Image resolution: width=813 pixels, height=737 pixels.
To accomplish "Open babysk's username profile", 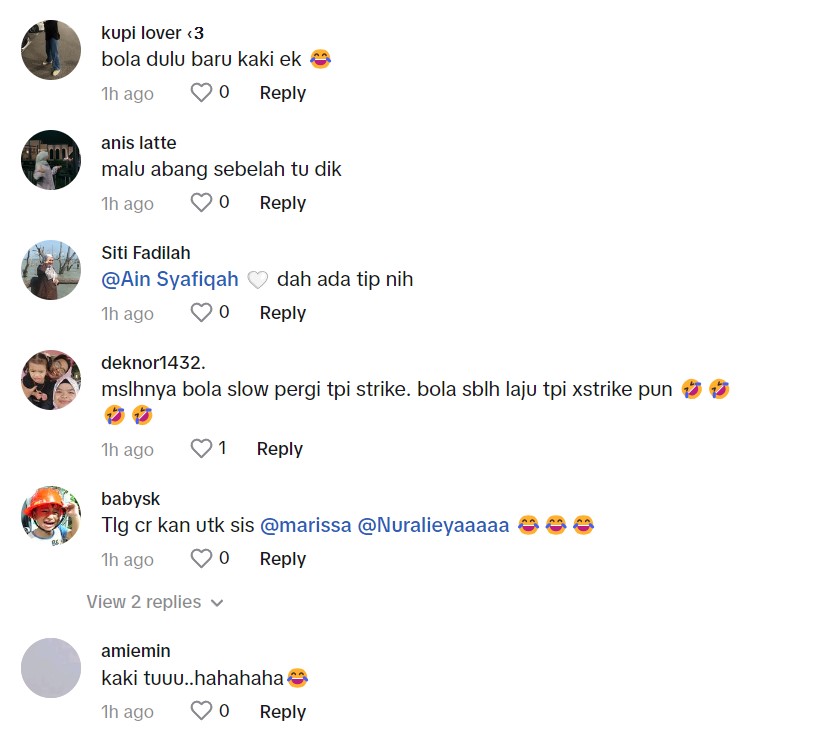I will pyautogui.click(x=131, y=499).
